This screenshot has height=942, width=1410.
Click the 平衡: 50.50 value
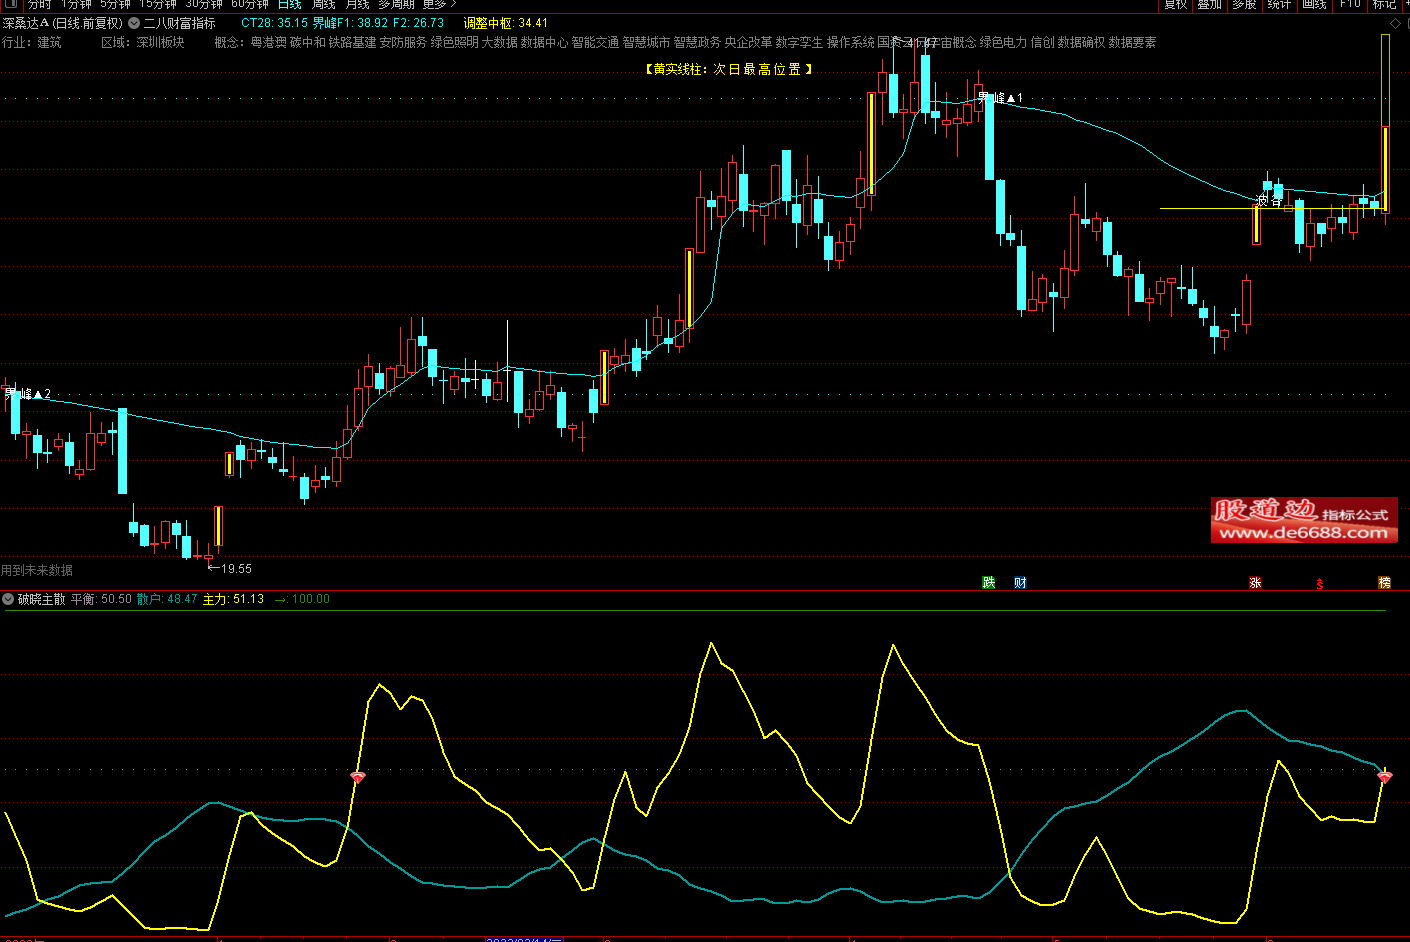(x=101, y=599)
